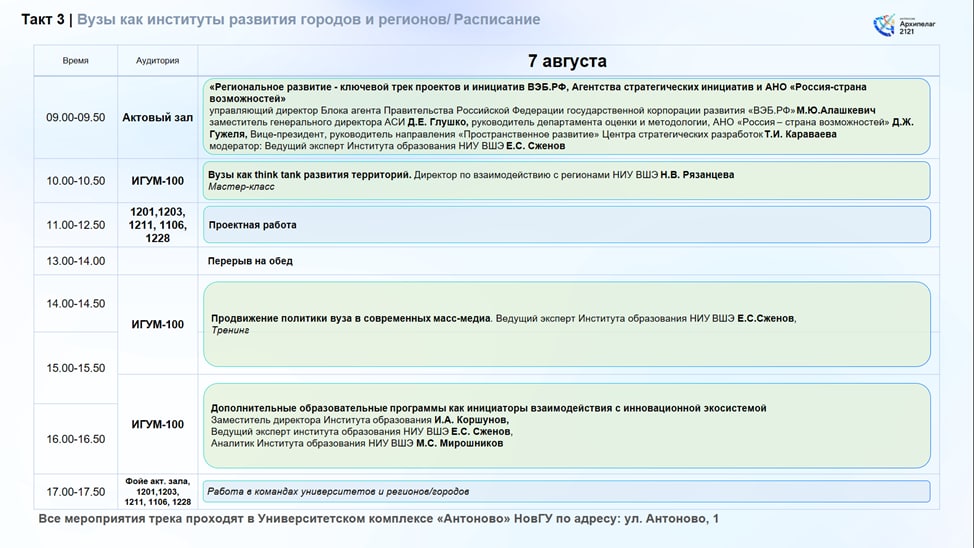Open 'Продвижение политики вуза' training block
Viewport: 974px width, 548px height.
click(x=567, y=324)
